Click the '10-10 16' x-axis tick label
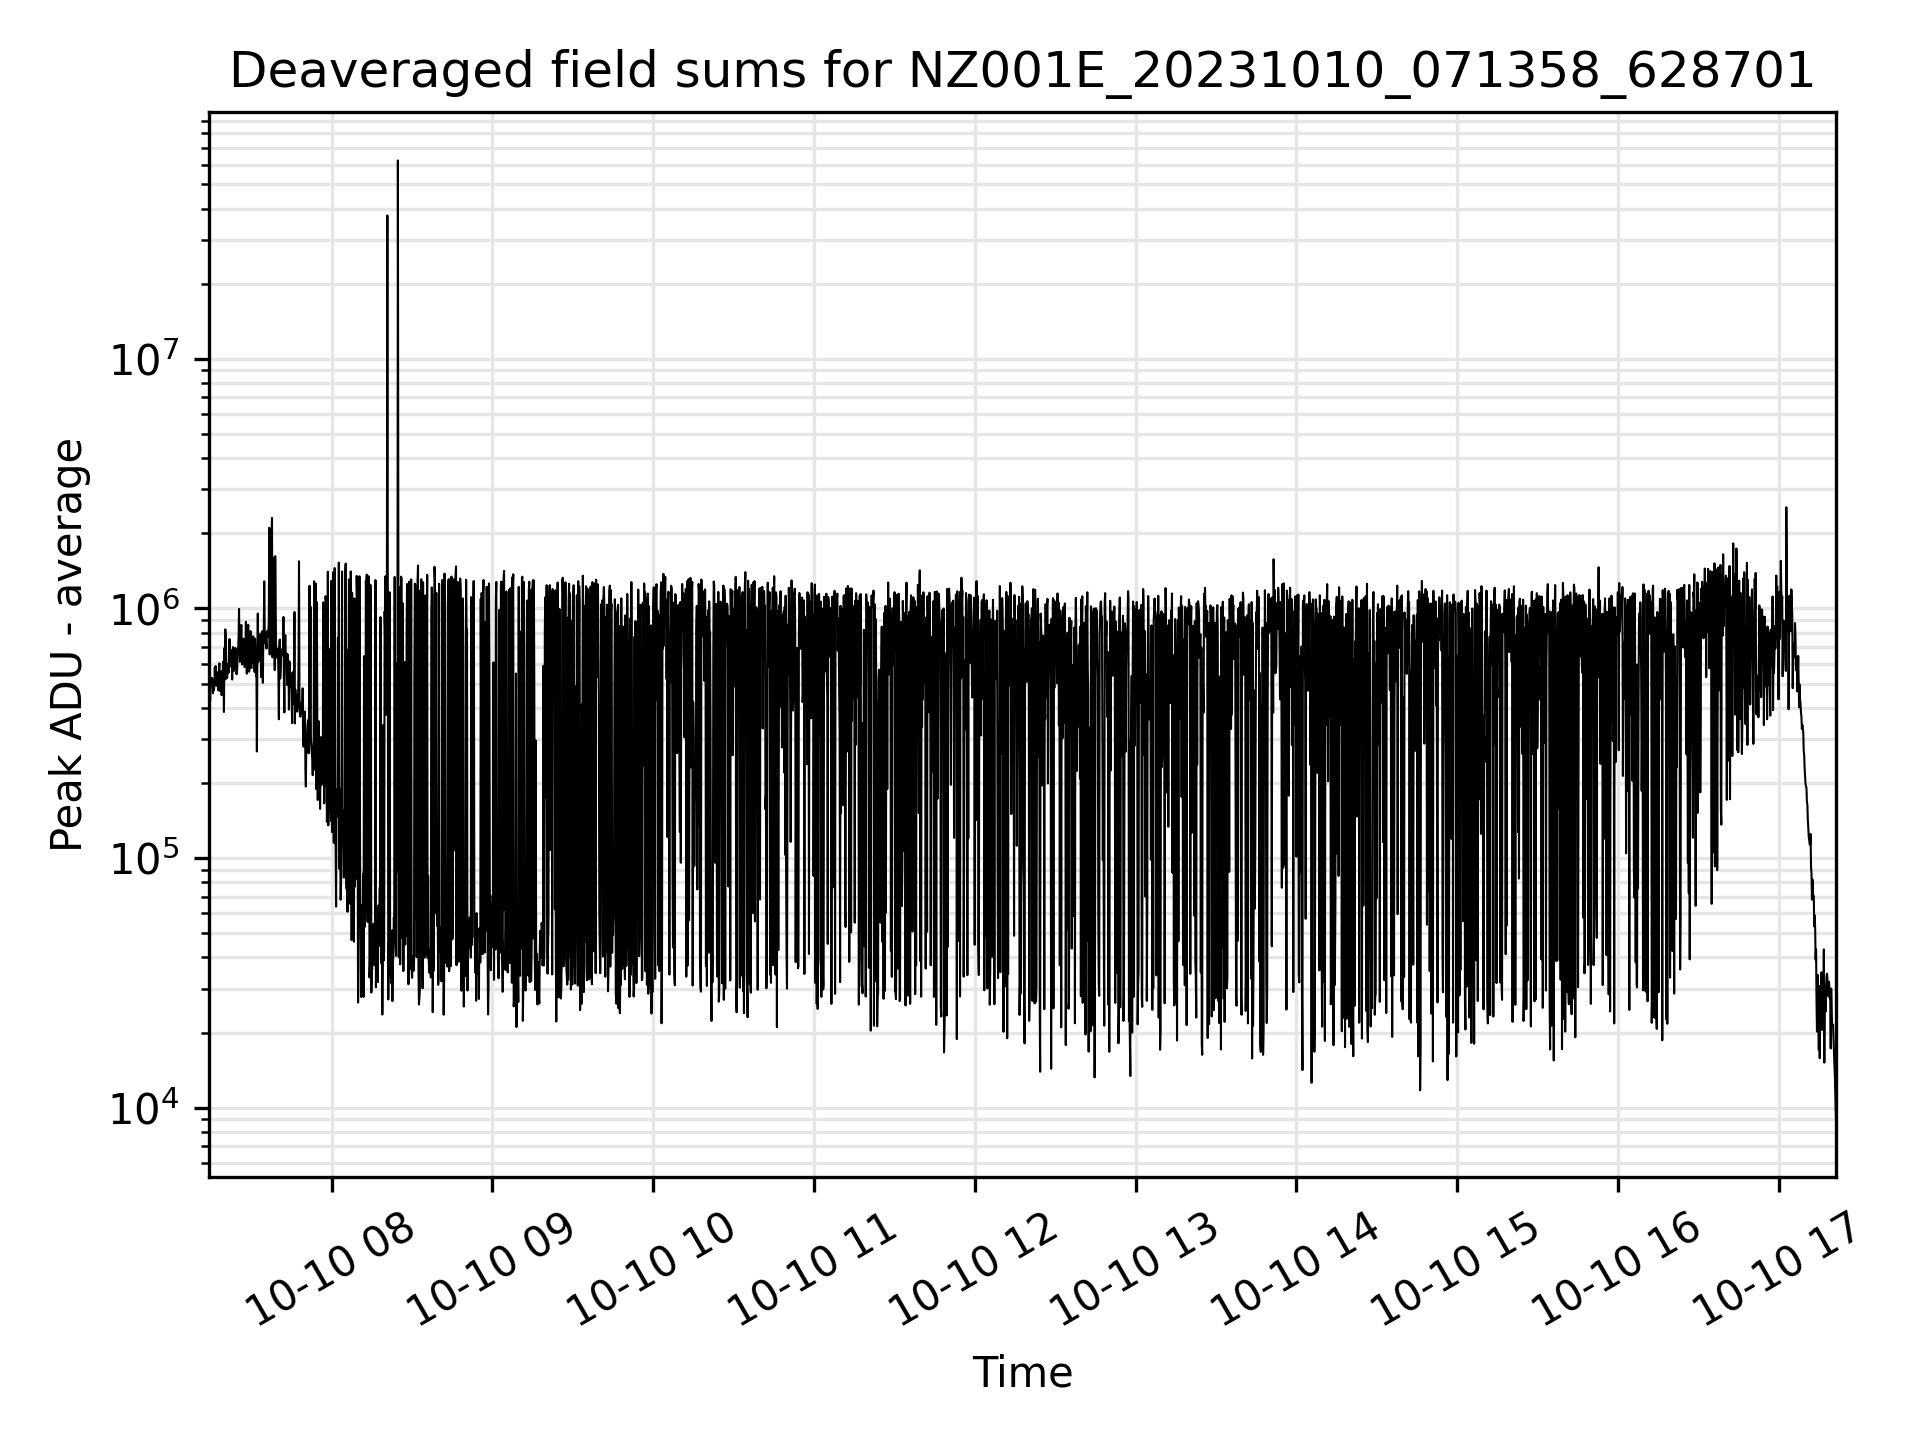 pos(1618,1269)
